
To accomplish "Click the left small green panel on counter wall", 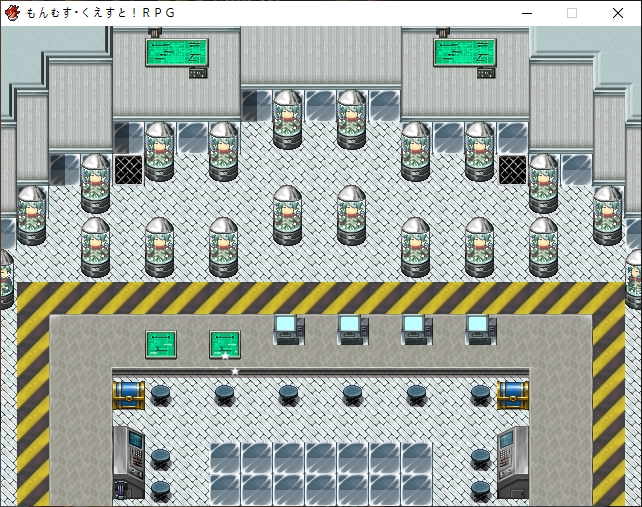I will tap(161, 345).
